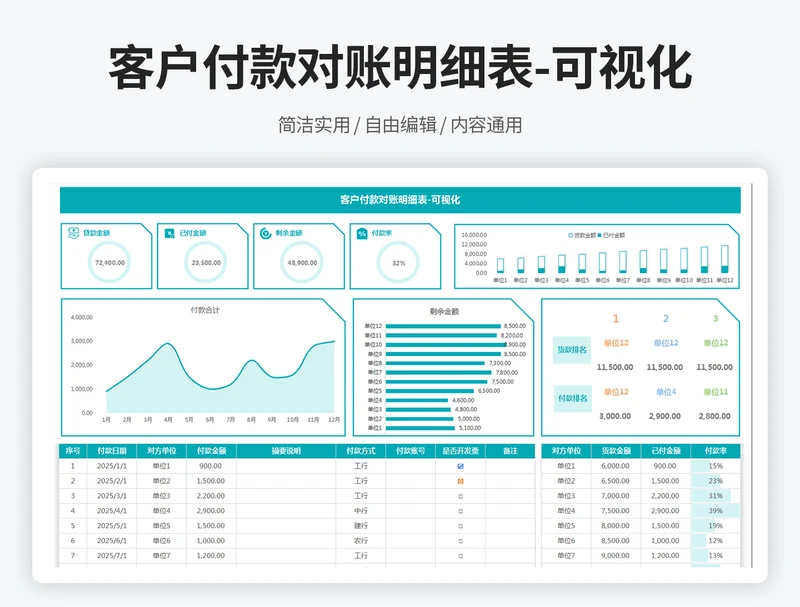
Task: Select the 2,200.00 cell in the 付款金额 column
Action: (x=211, y=496)
